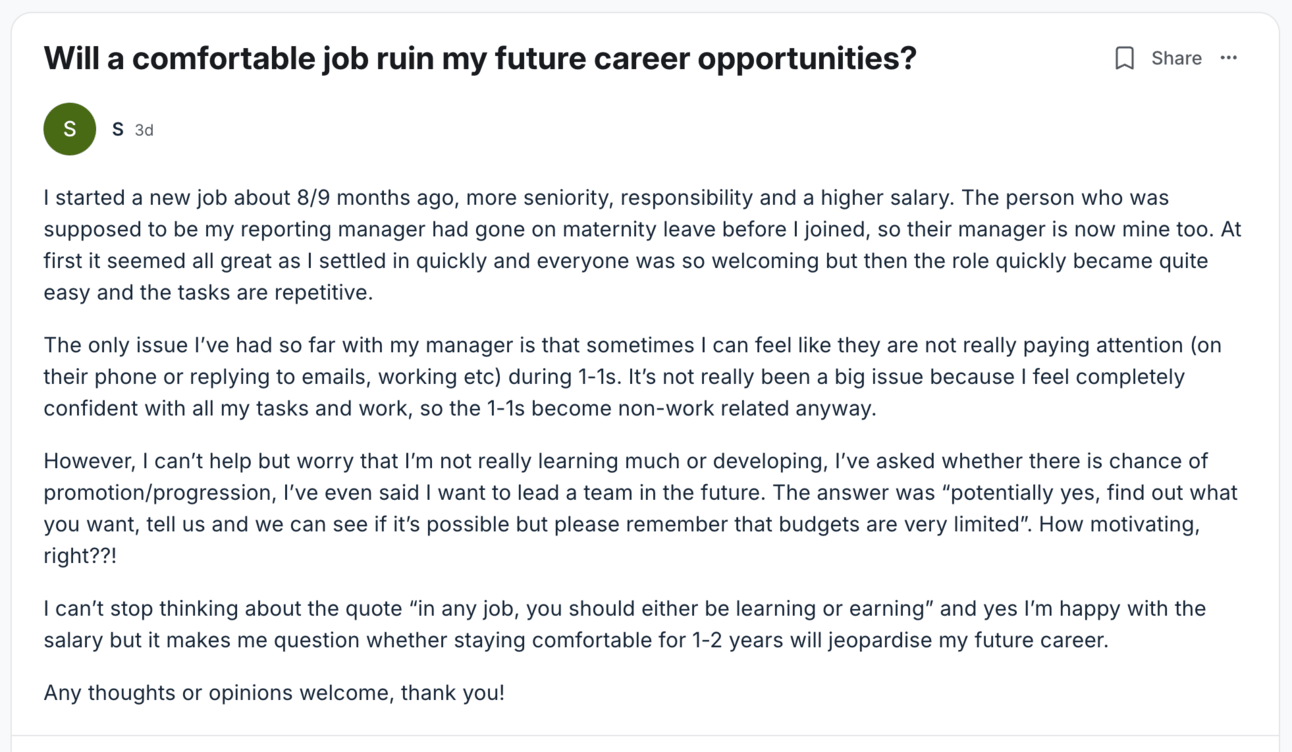Click paragraph starting 'I can't stop thinking'
This screenshot has height=752, width=1292.
[x=625, y=624]
